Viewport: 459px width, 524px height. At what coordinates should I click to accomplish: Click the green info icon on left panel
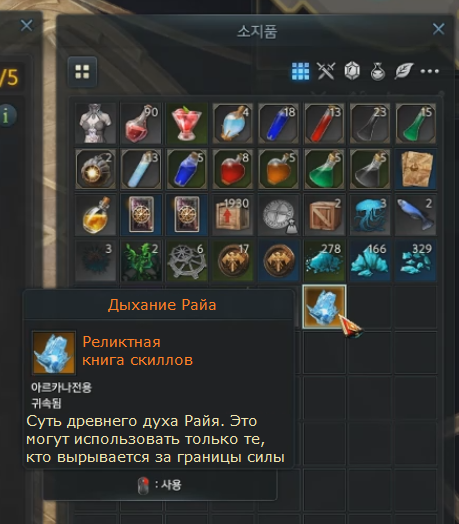(x=6, y=115)
